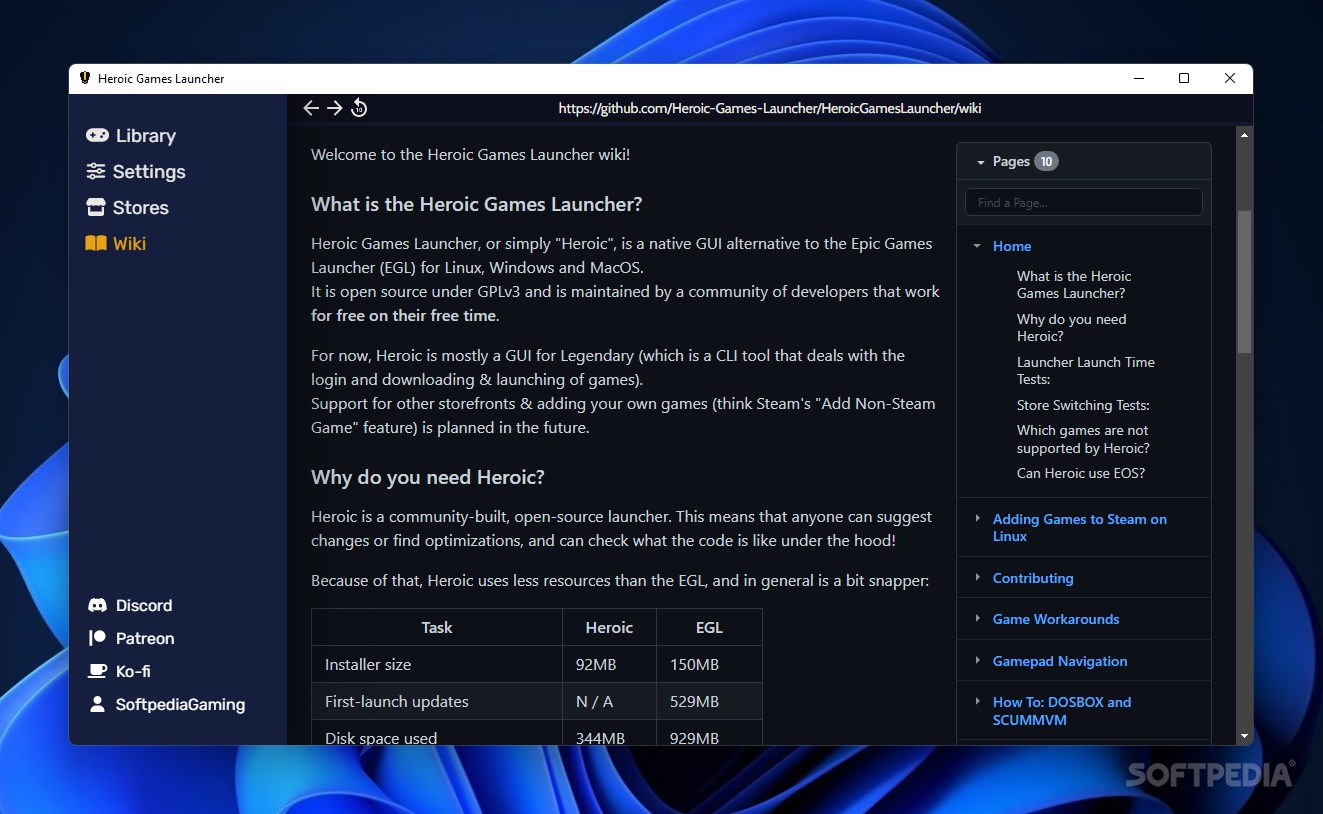Click the '529MB' table cell
1323x814 pixels.
709,701
